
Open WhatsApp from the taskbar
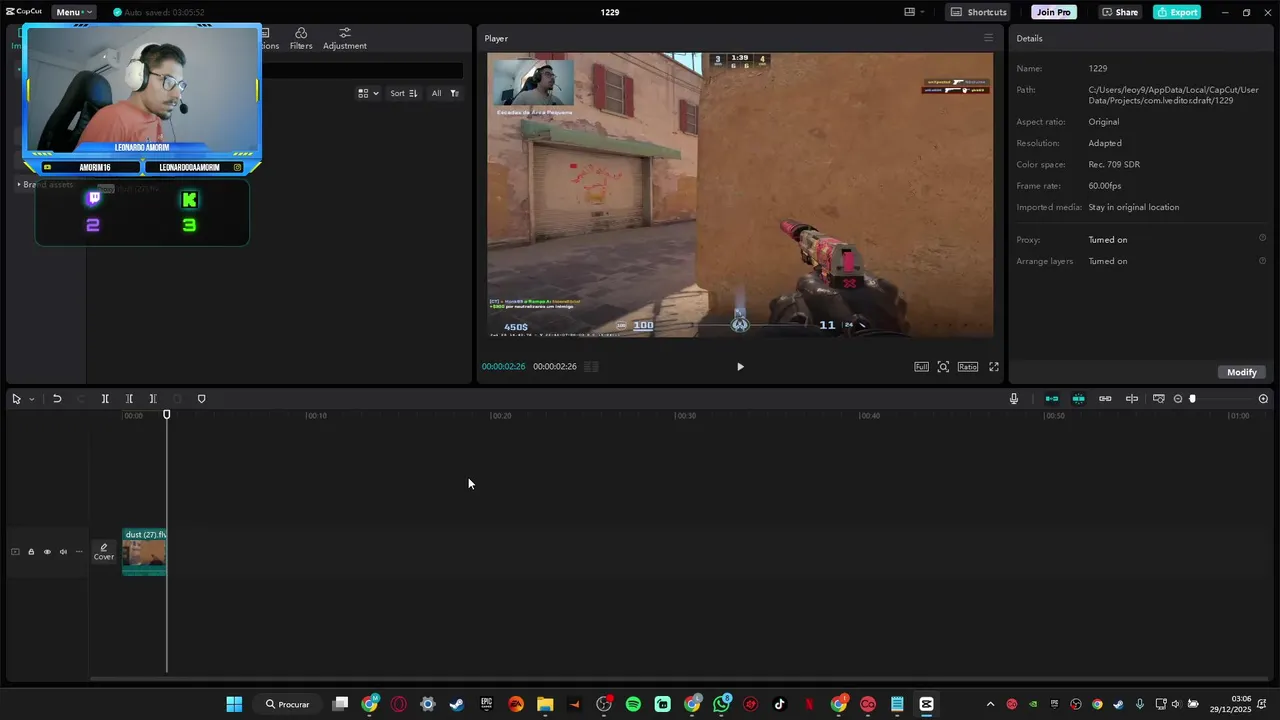point(722,704)
